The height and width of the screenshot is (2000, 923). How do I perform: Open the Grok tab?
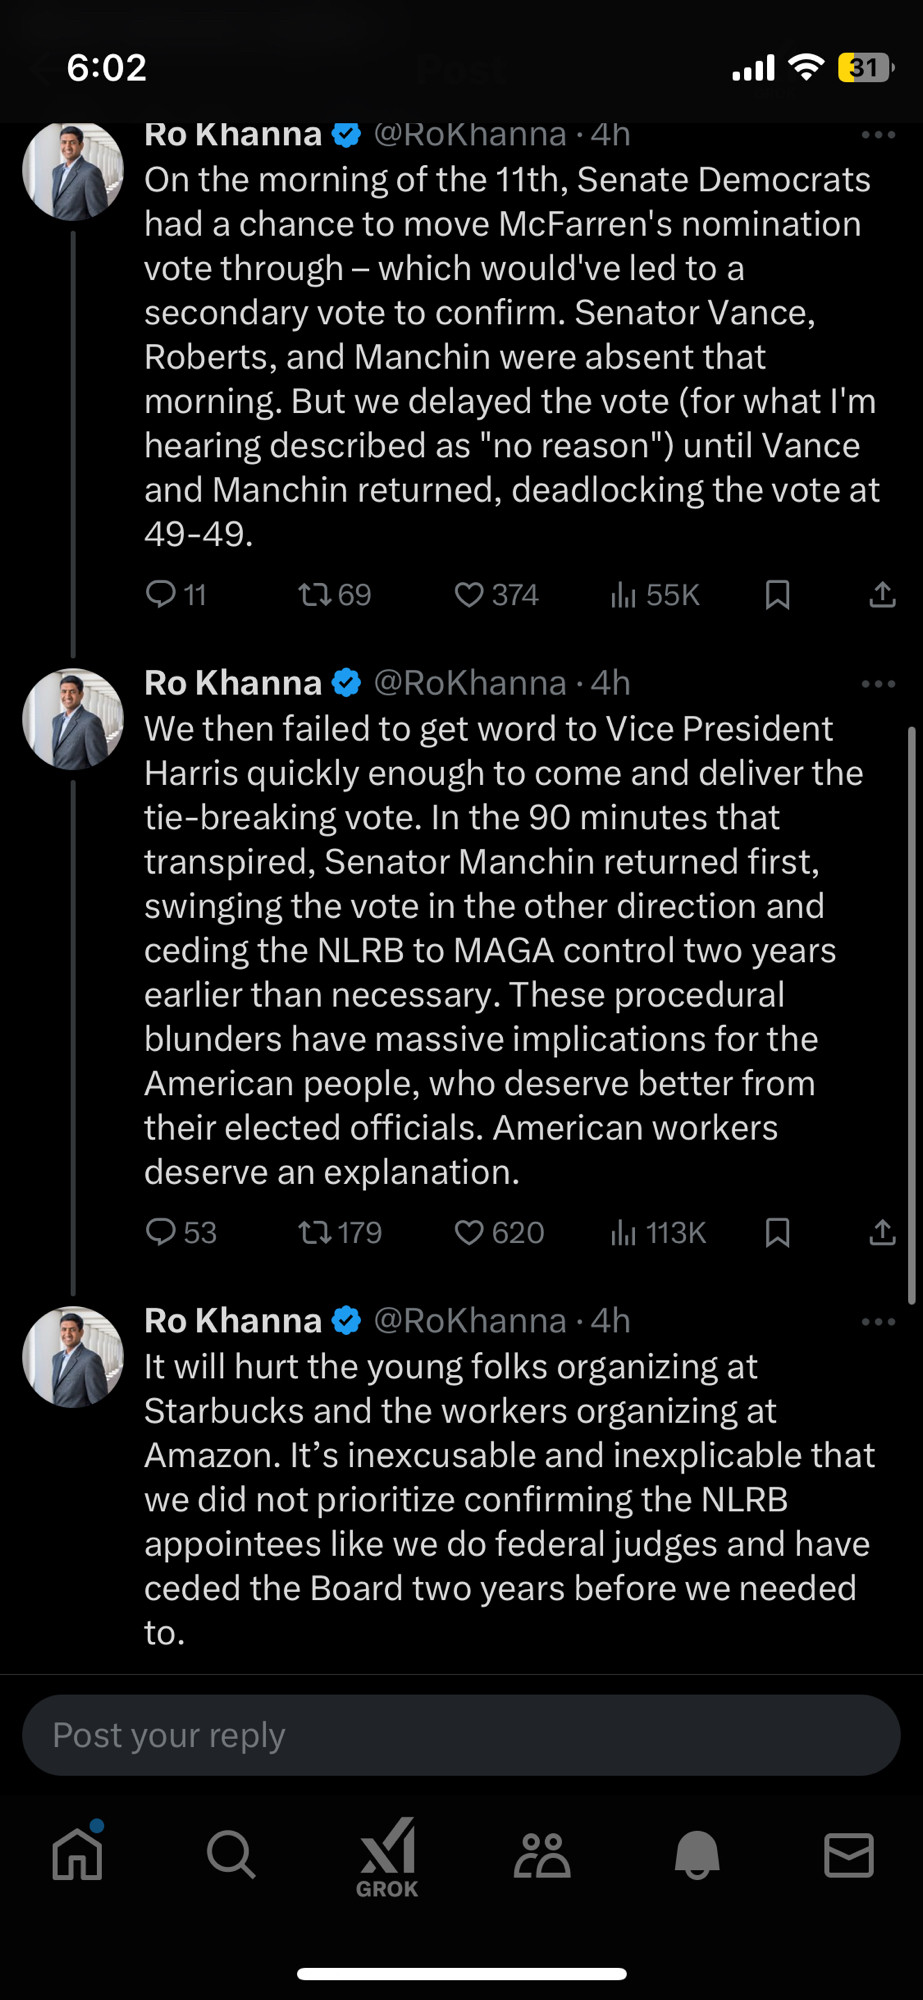[388, 1858]
